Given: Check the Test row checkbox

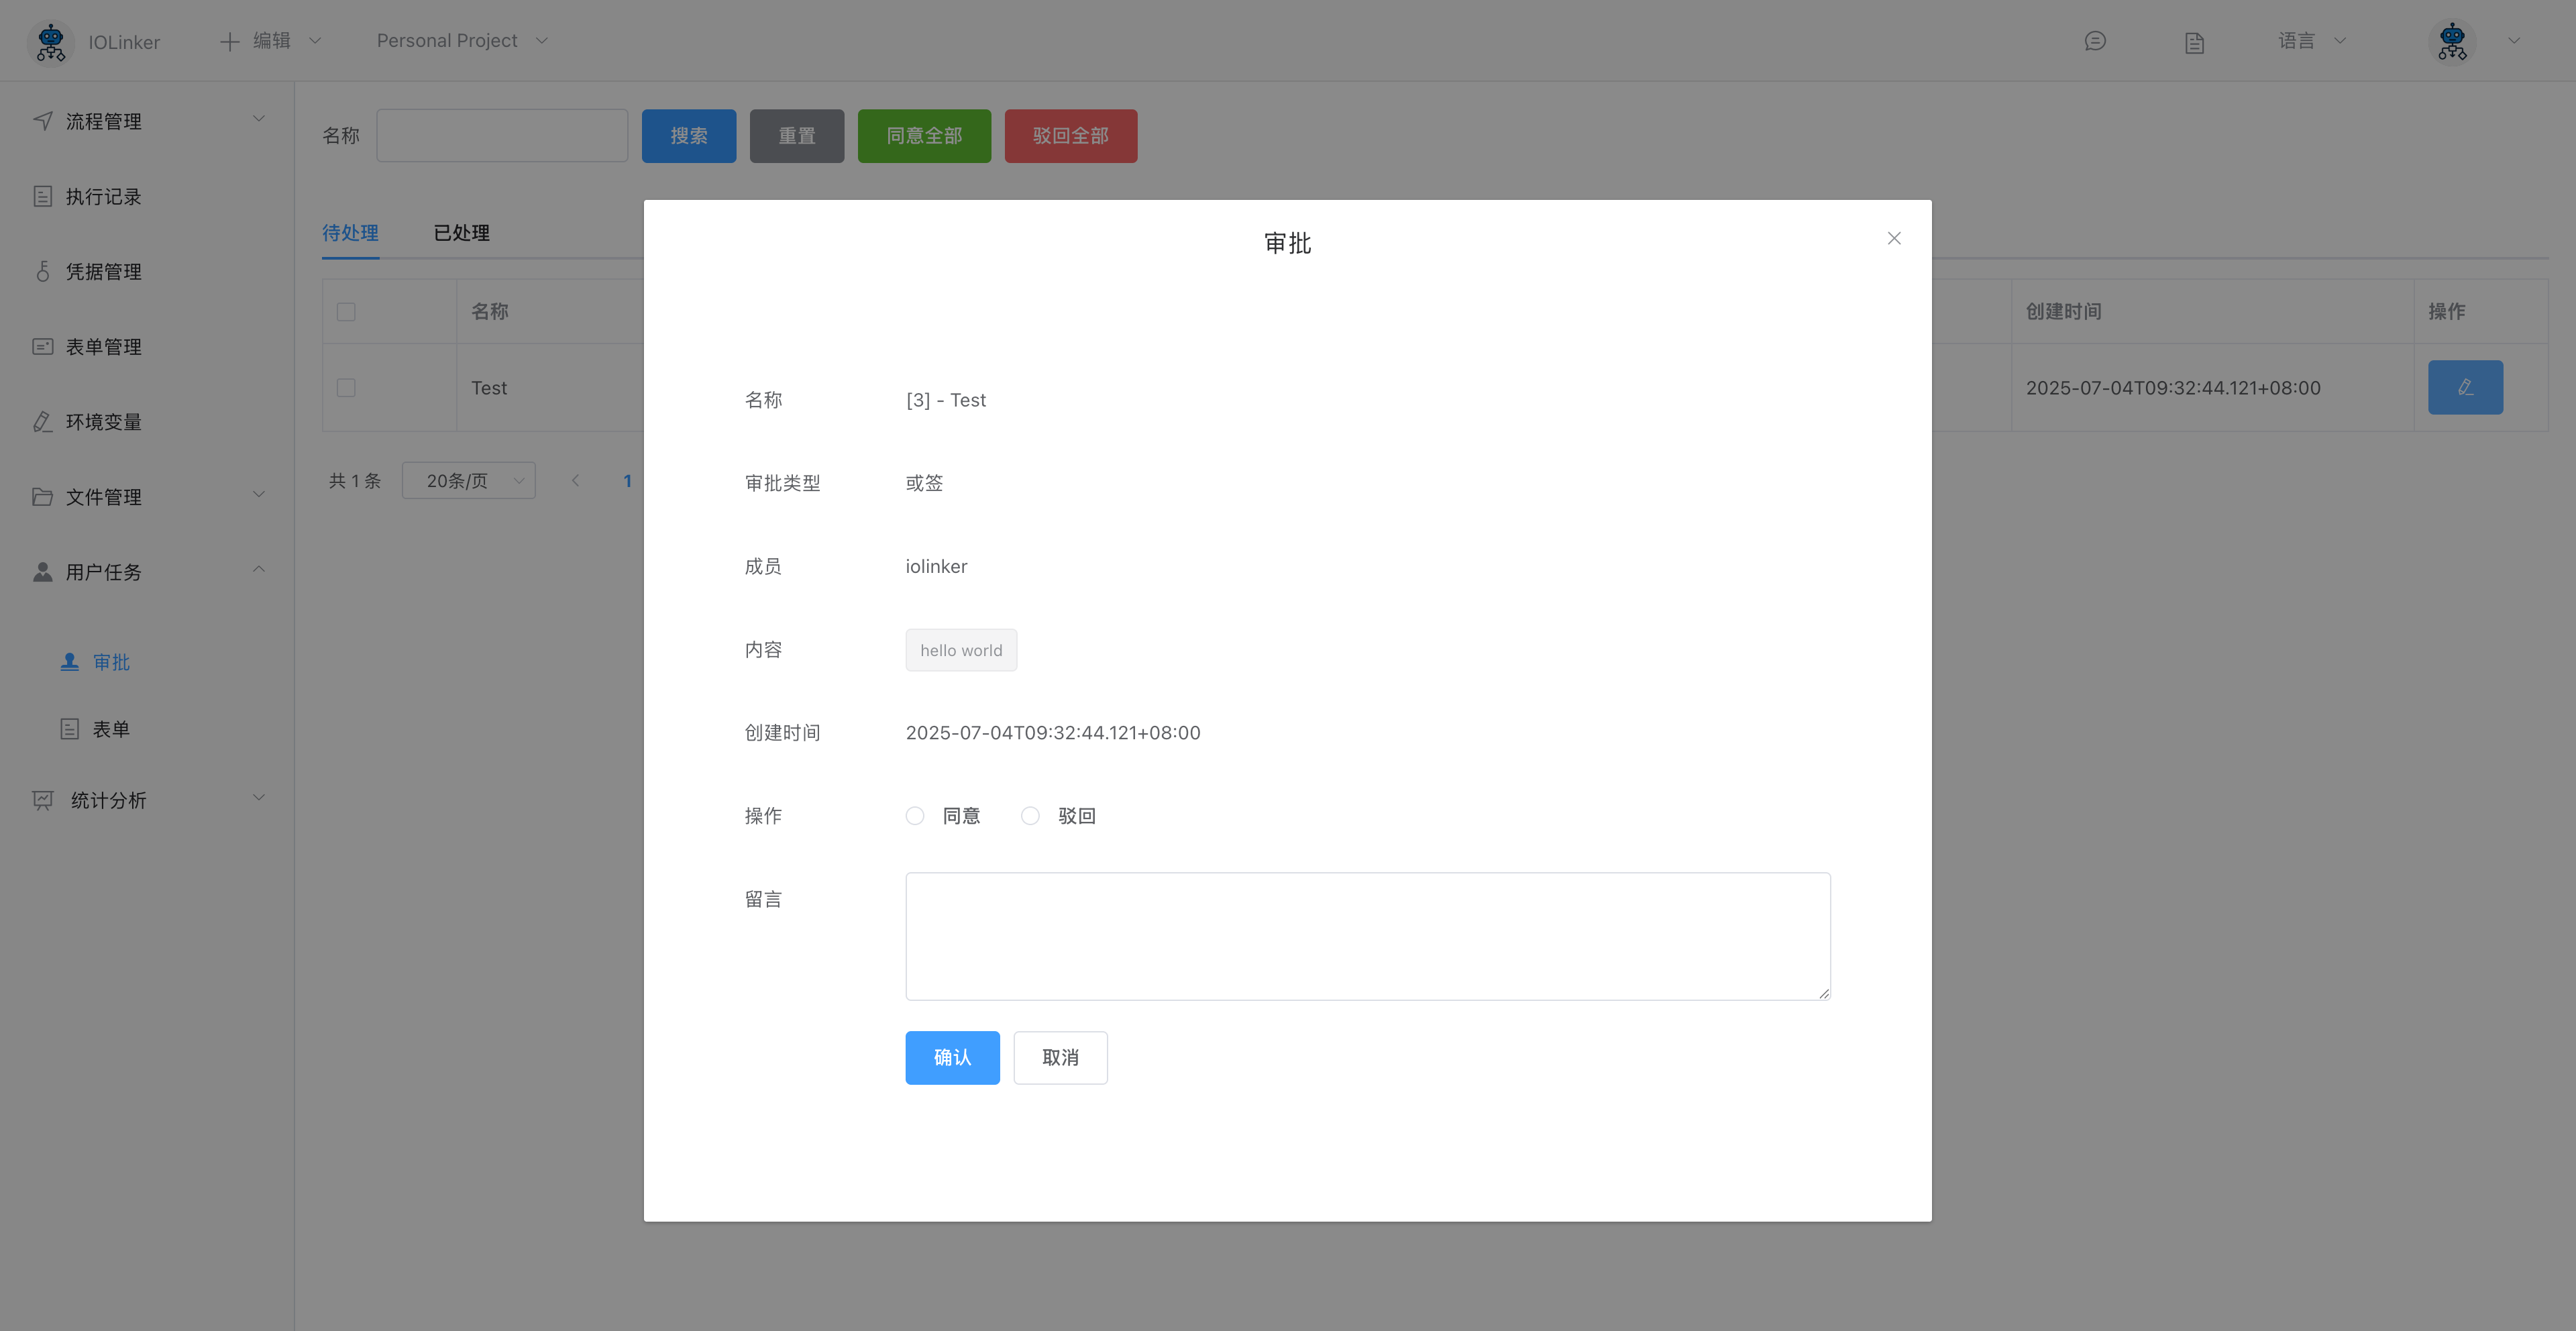Looking at the screenshot, I should [x=346, y=387].
